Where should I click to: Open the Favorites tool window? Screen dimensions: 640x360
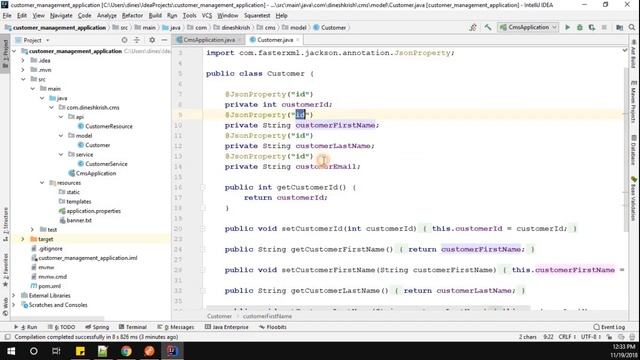[5, 270]
